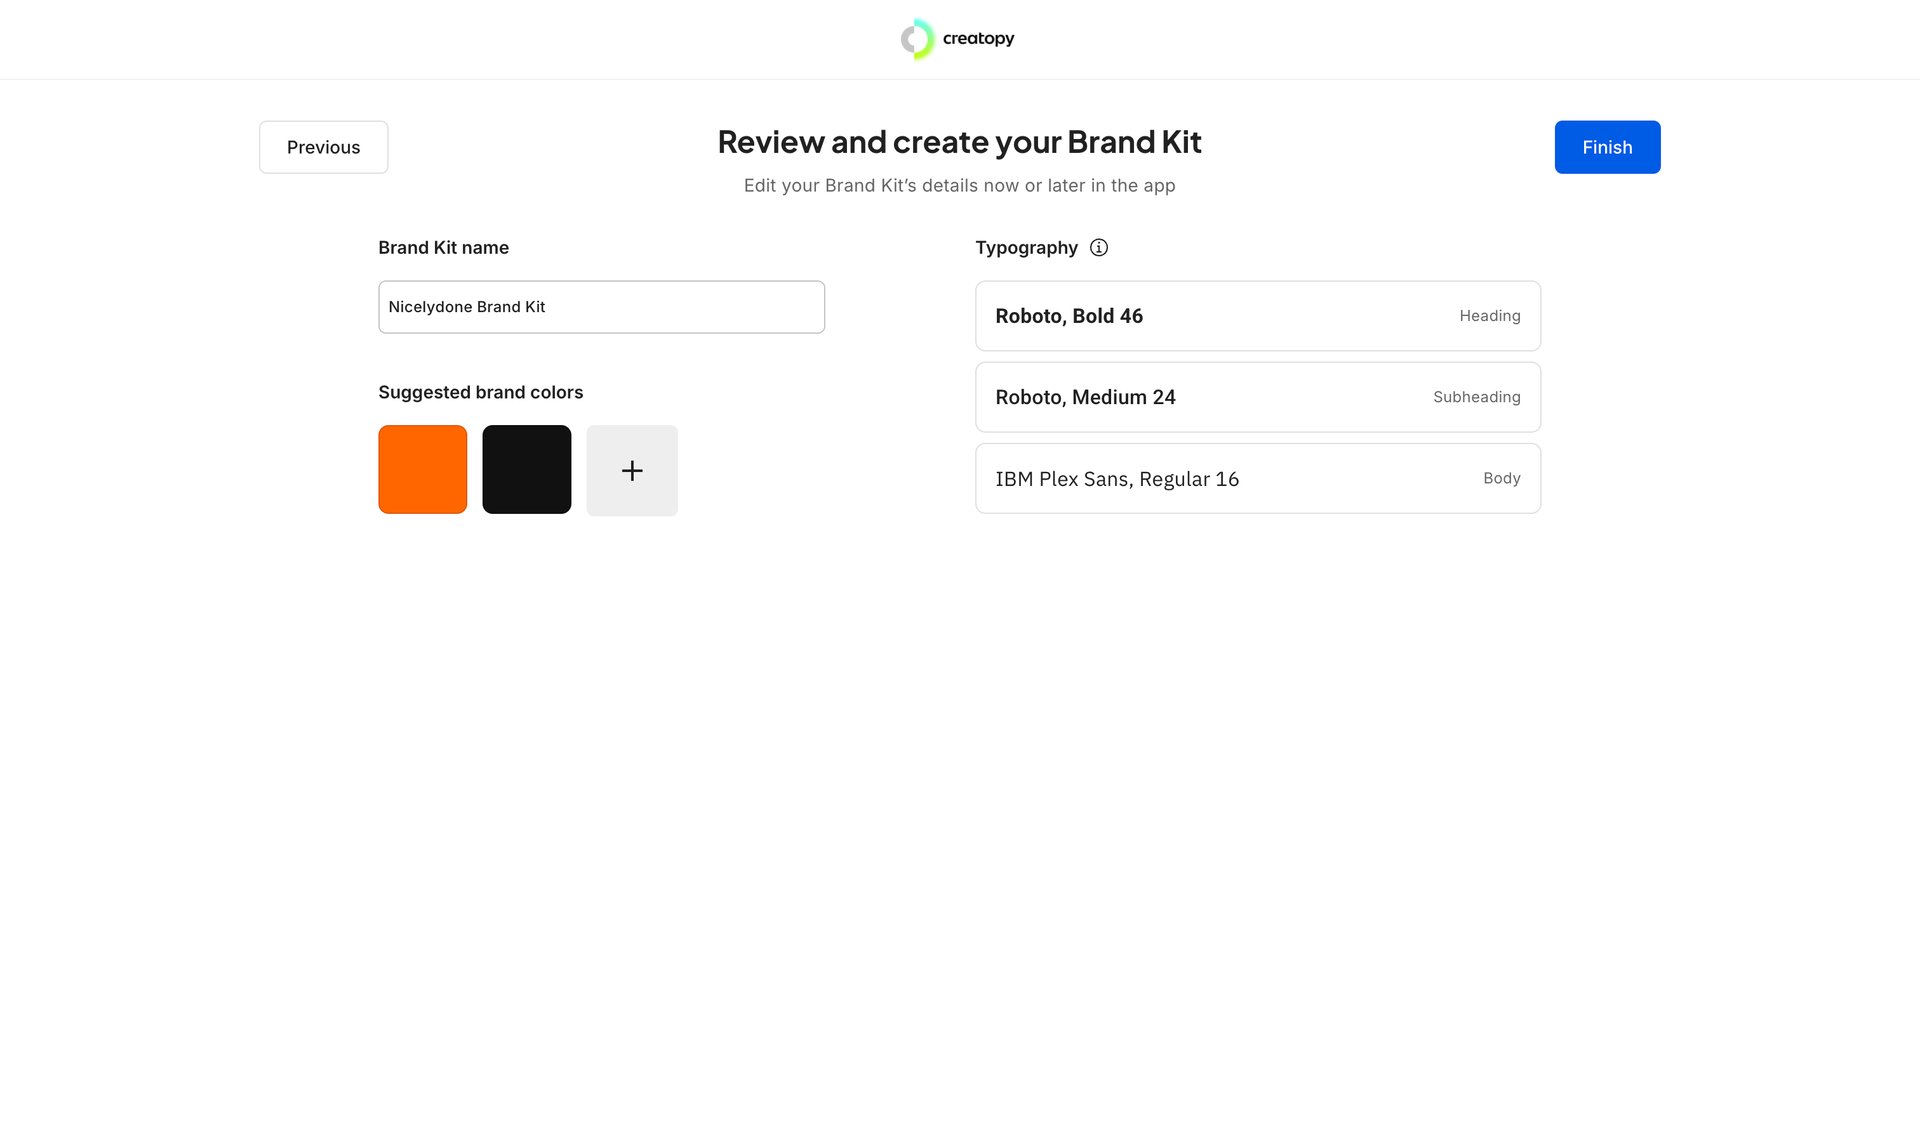Select the IBM Plex Sans Regular 16 Body entry
The image size is (1920, 1128).
[1258, 478]
